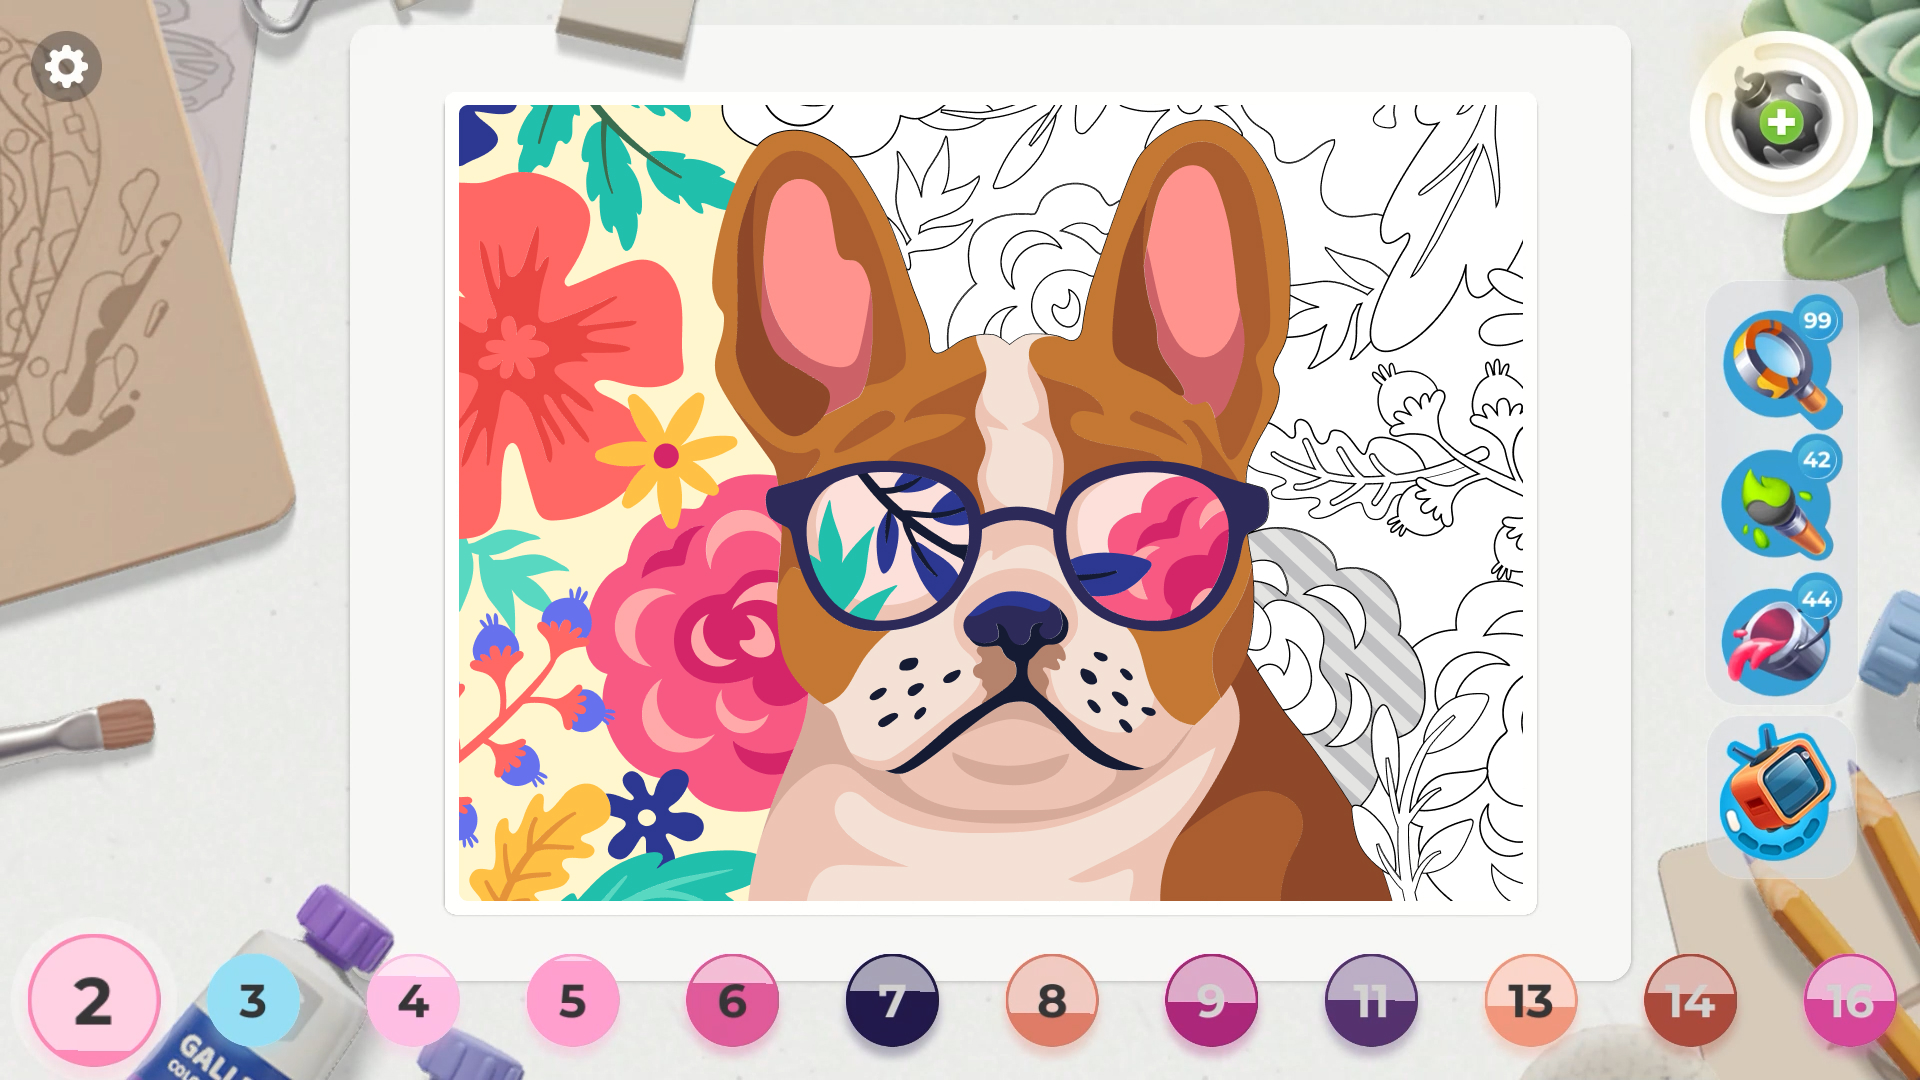Open the settings gear menu
The height and width of the screenshot is (1080, 1920).
pyautogui.click(x=67, y=65)
